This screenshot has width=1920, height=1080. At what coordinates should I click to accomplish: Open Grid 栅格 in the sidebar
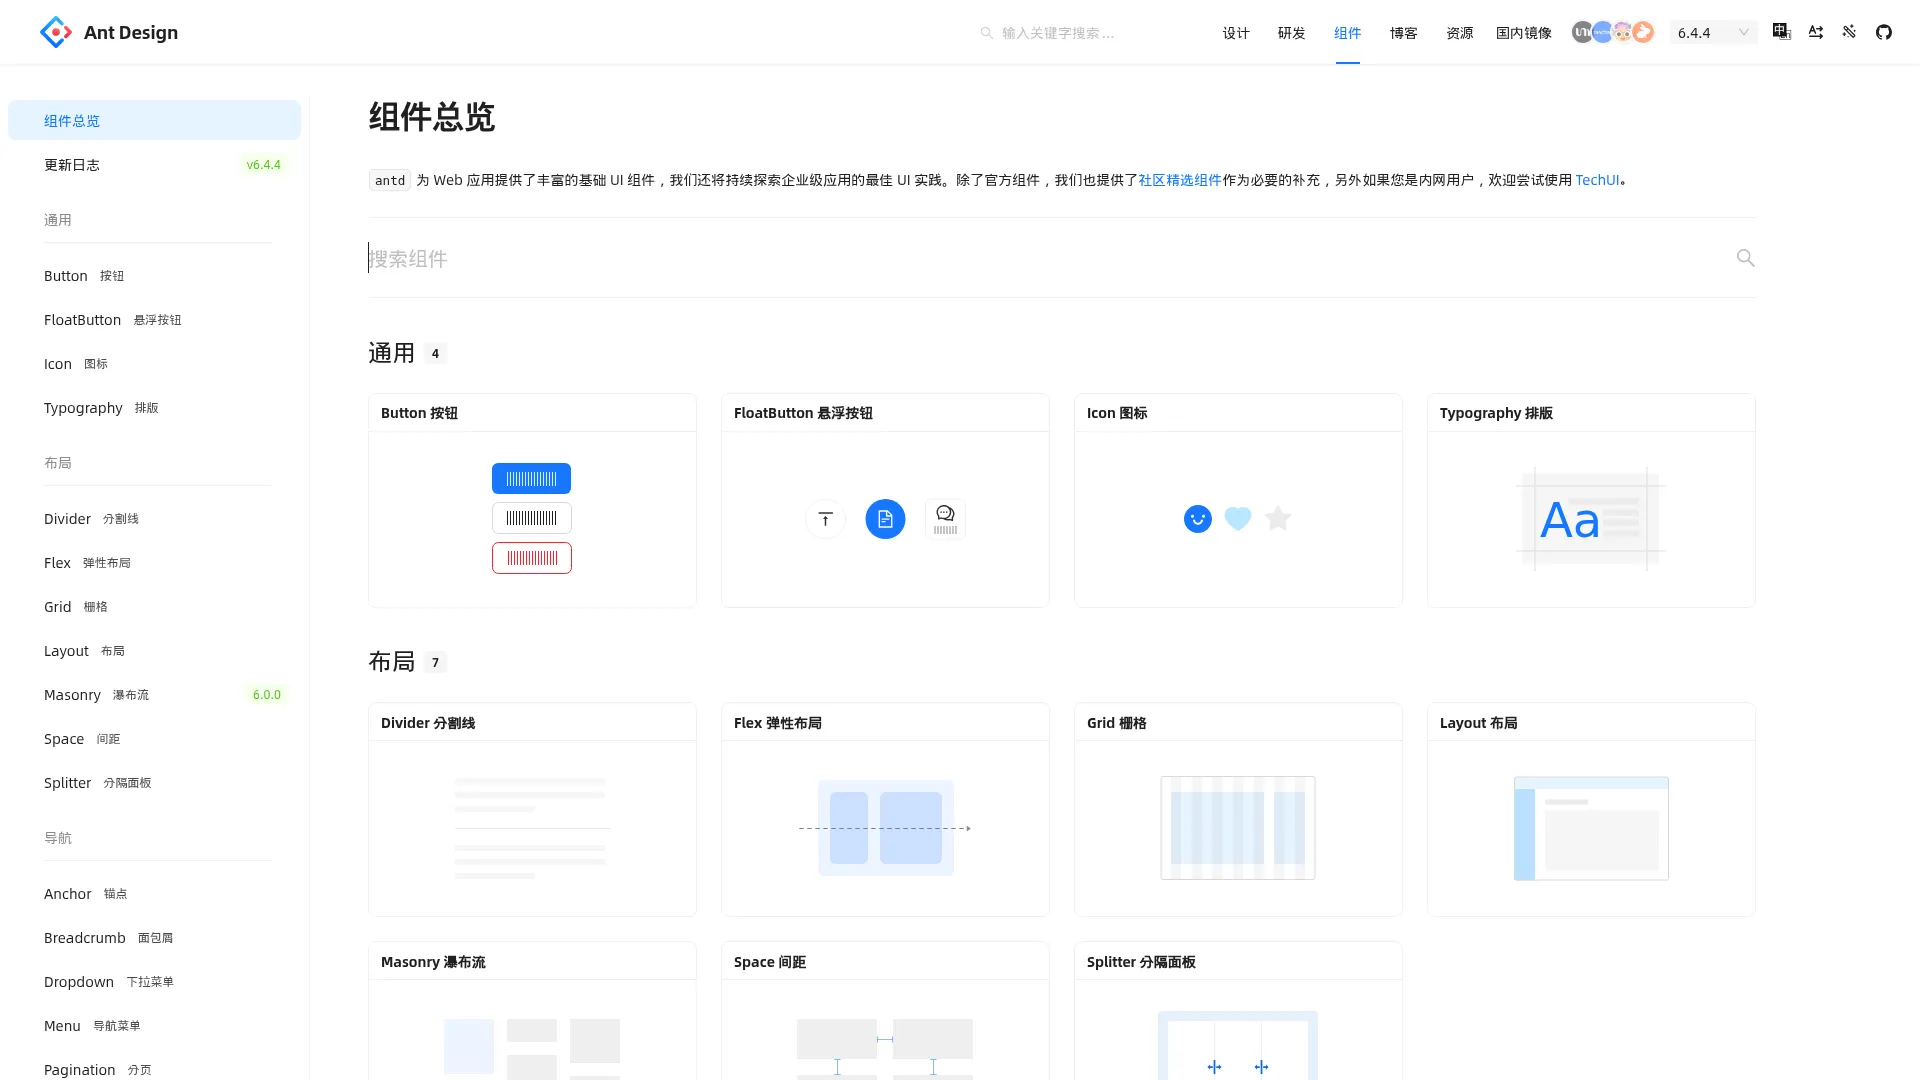click(154, 606)
